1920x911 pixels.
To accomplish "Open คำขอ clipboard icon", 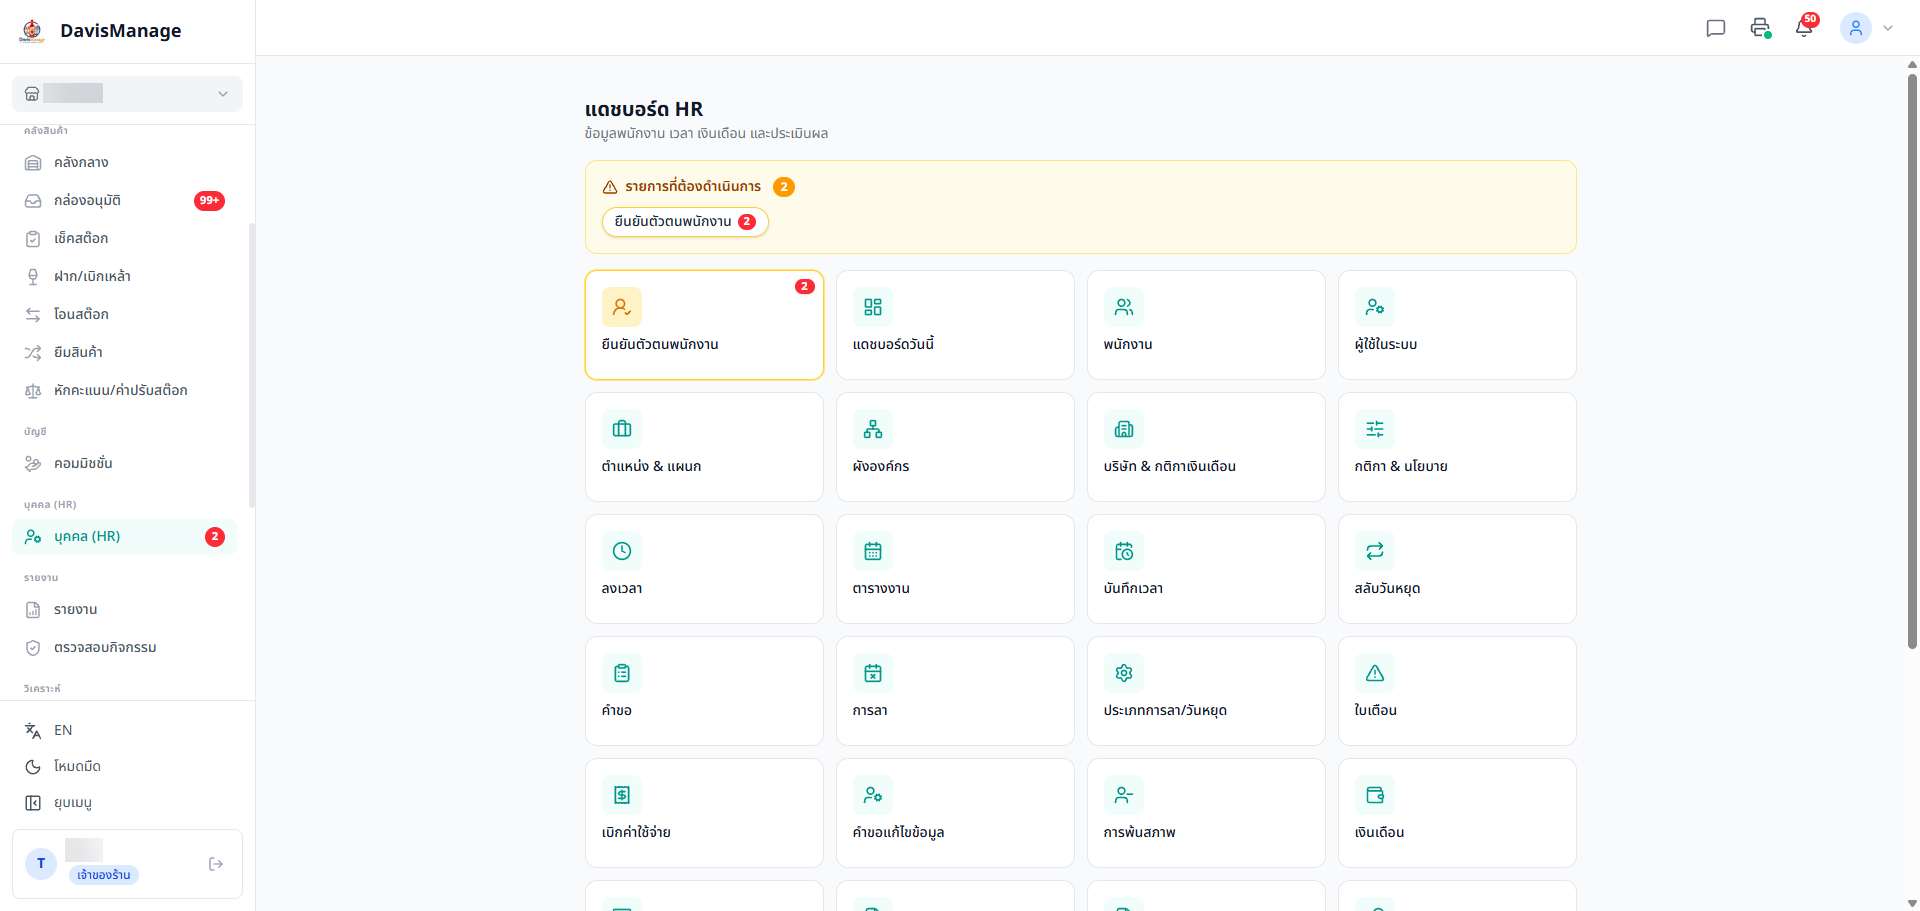I will coord(622,673).
